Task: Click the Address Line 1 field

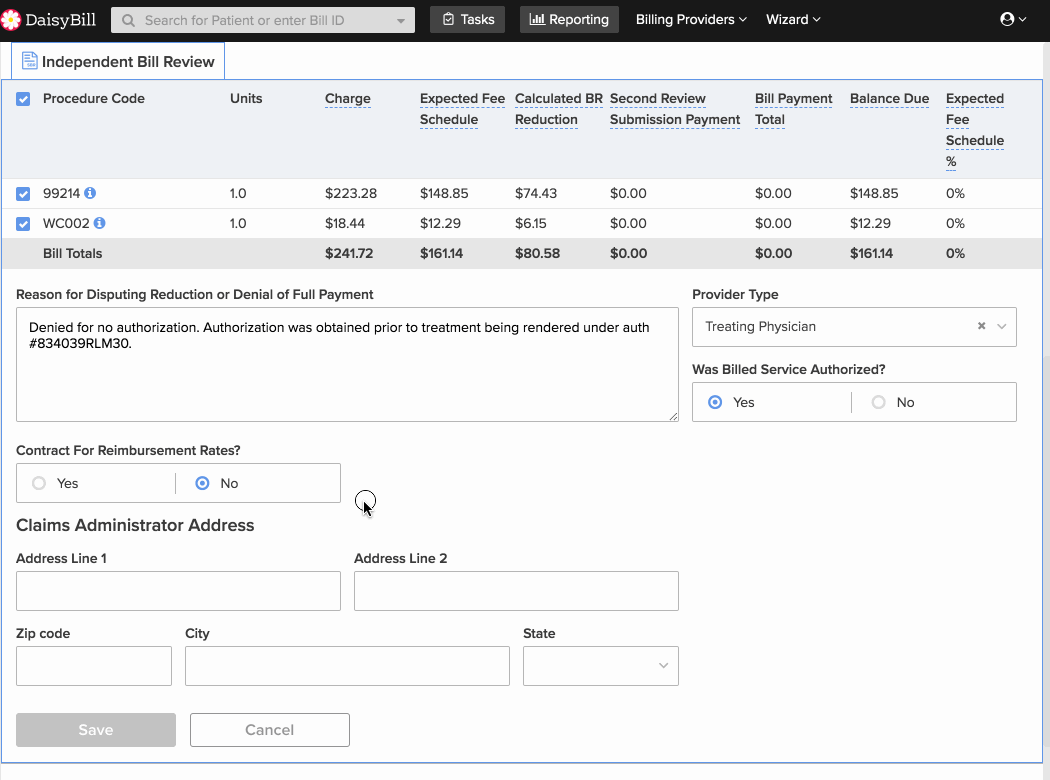Action: pos(178,591)
